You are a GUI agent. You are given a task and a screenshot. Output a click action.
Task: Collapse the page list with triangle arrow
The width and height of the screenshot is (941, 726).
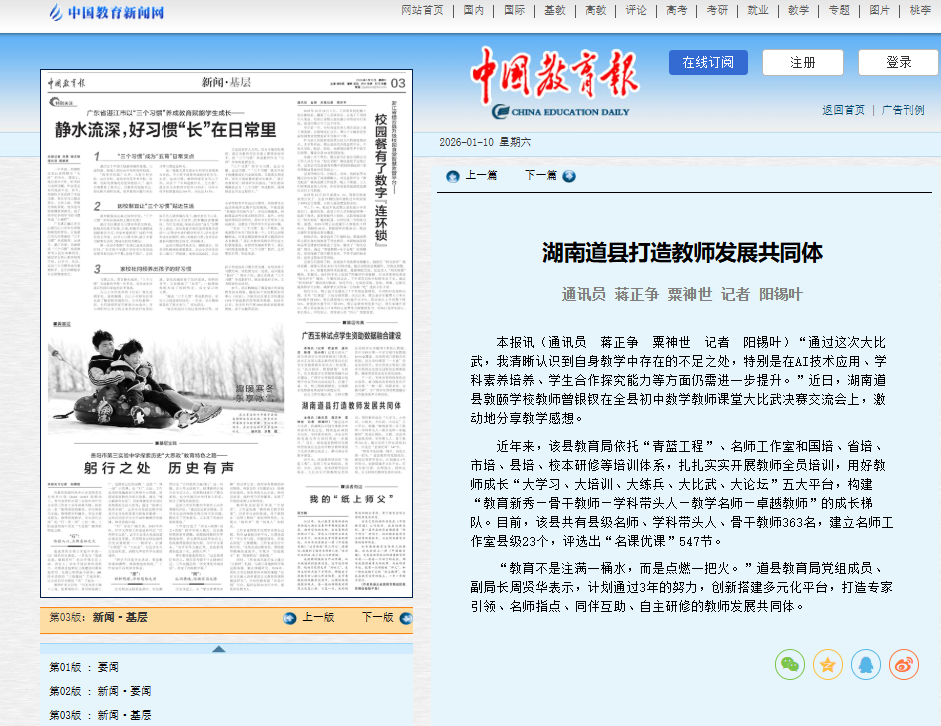click(218, 648)
